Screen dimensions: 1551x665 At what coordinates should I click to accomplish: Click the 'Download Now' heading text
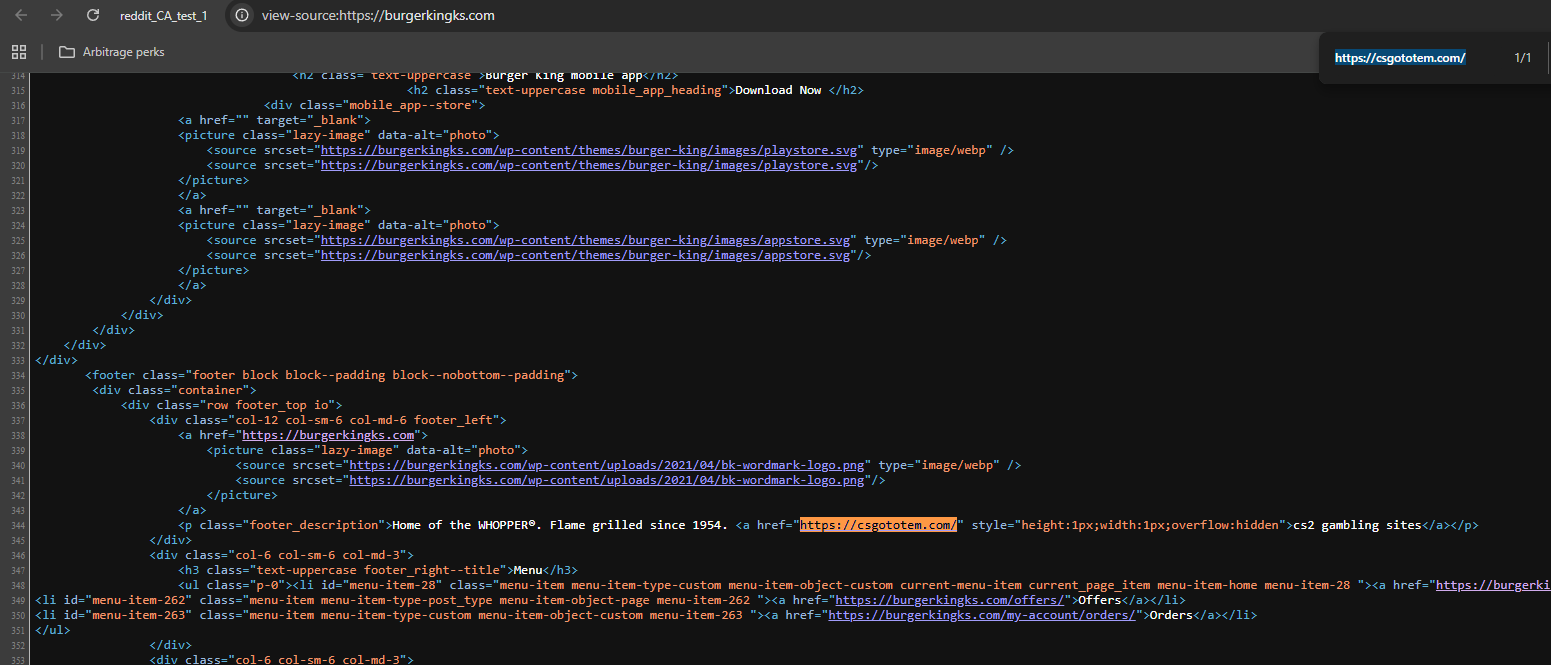point(778,90)
